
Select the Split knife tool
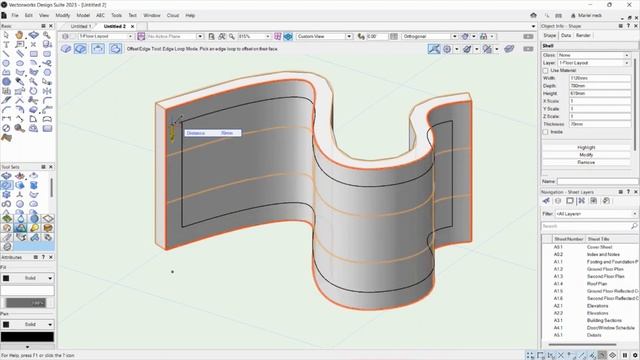point(6,100)
